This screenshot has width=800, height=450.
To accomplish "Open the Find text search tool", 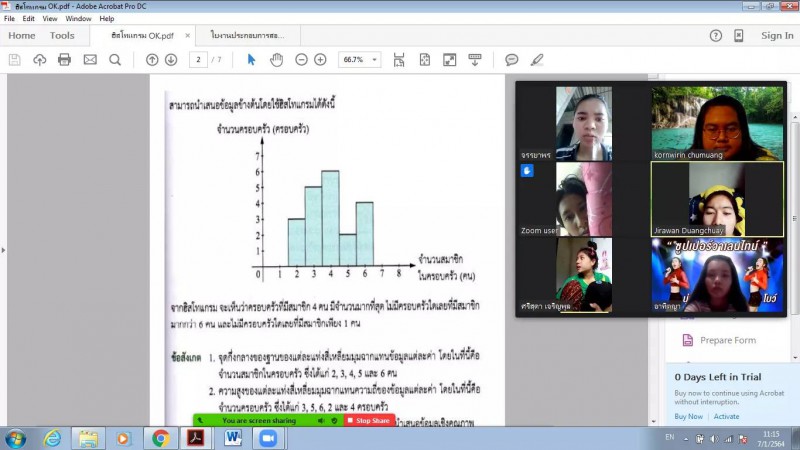I will tap(115, 60).
